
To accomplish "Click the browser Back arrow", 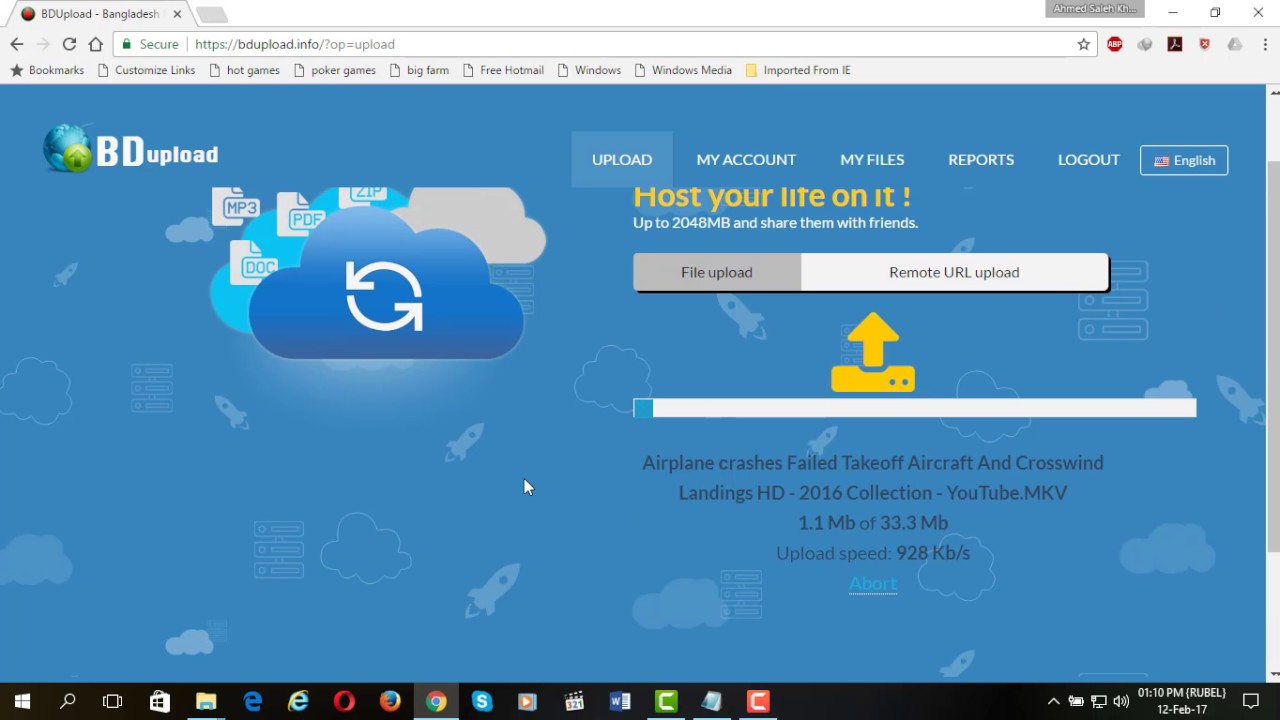I will click(16, 44).
